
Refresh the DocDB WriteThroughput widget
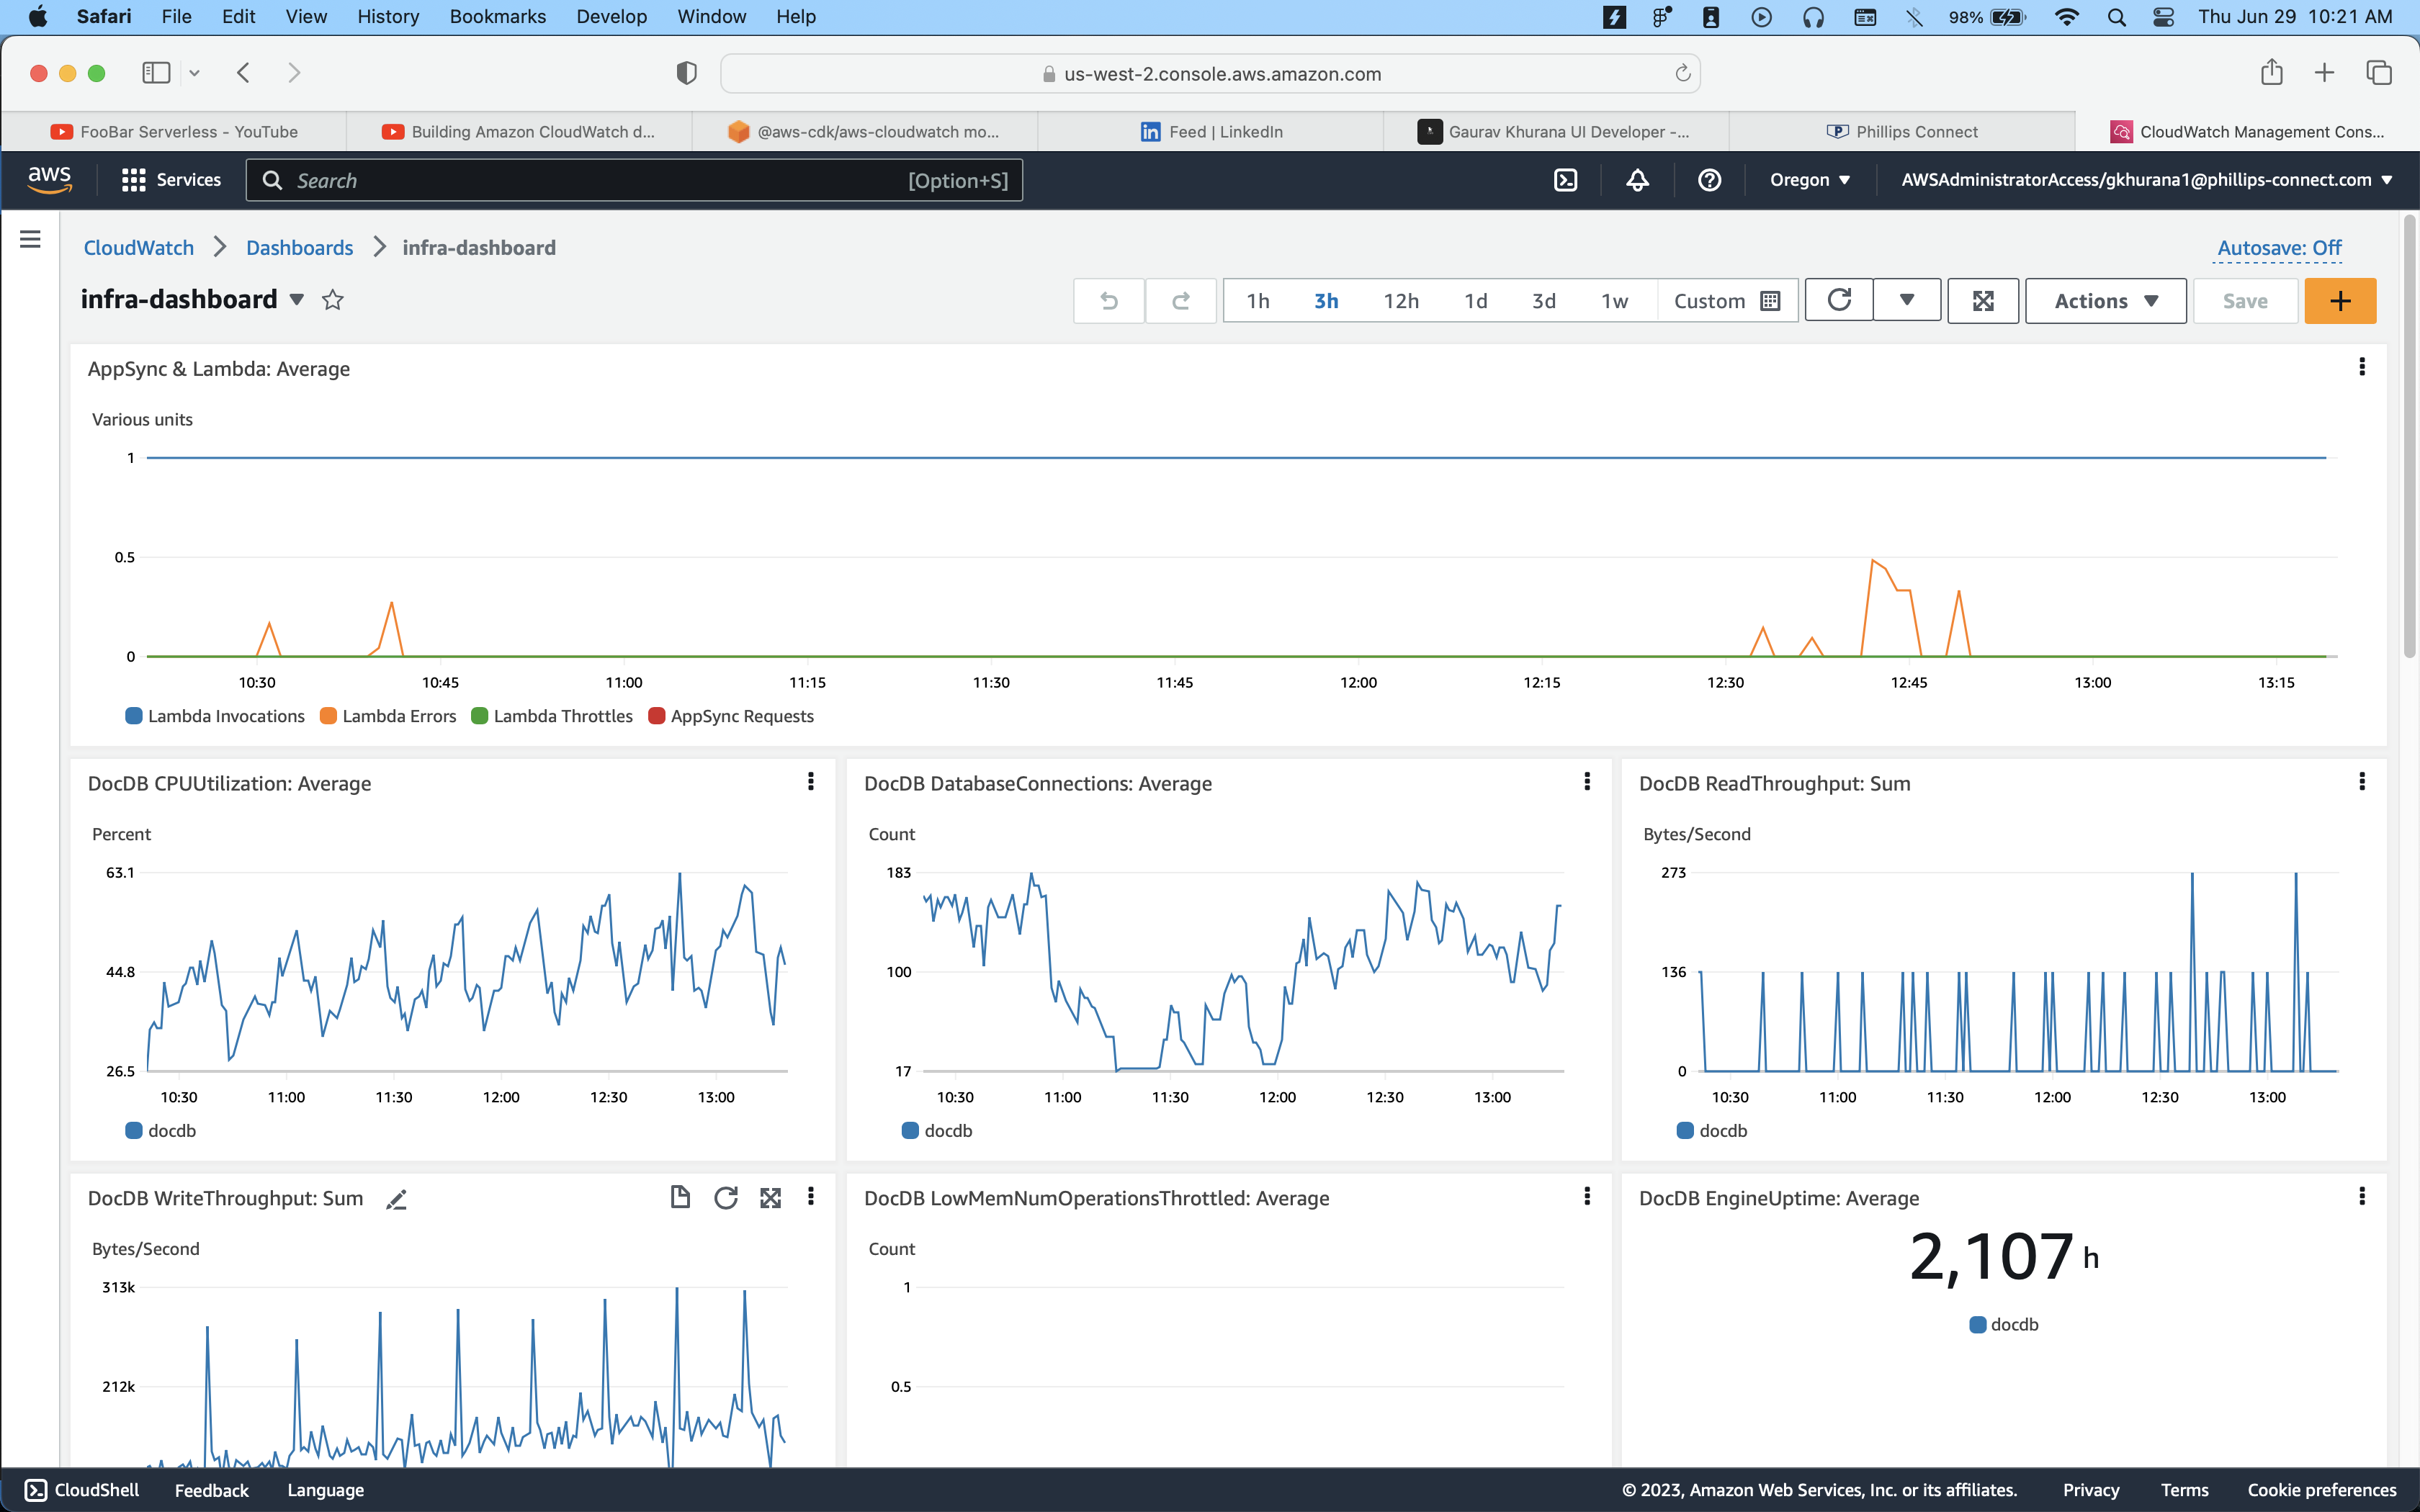726,1197
